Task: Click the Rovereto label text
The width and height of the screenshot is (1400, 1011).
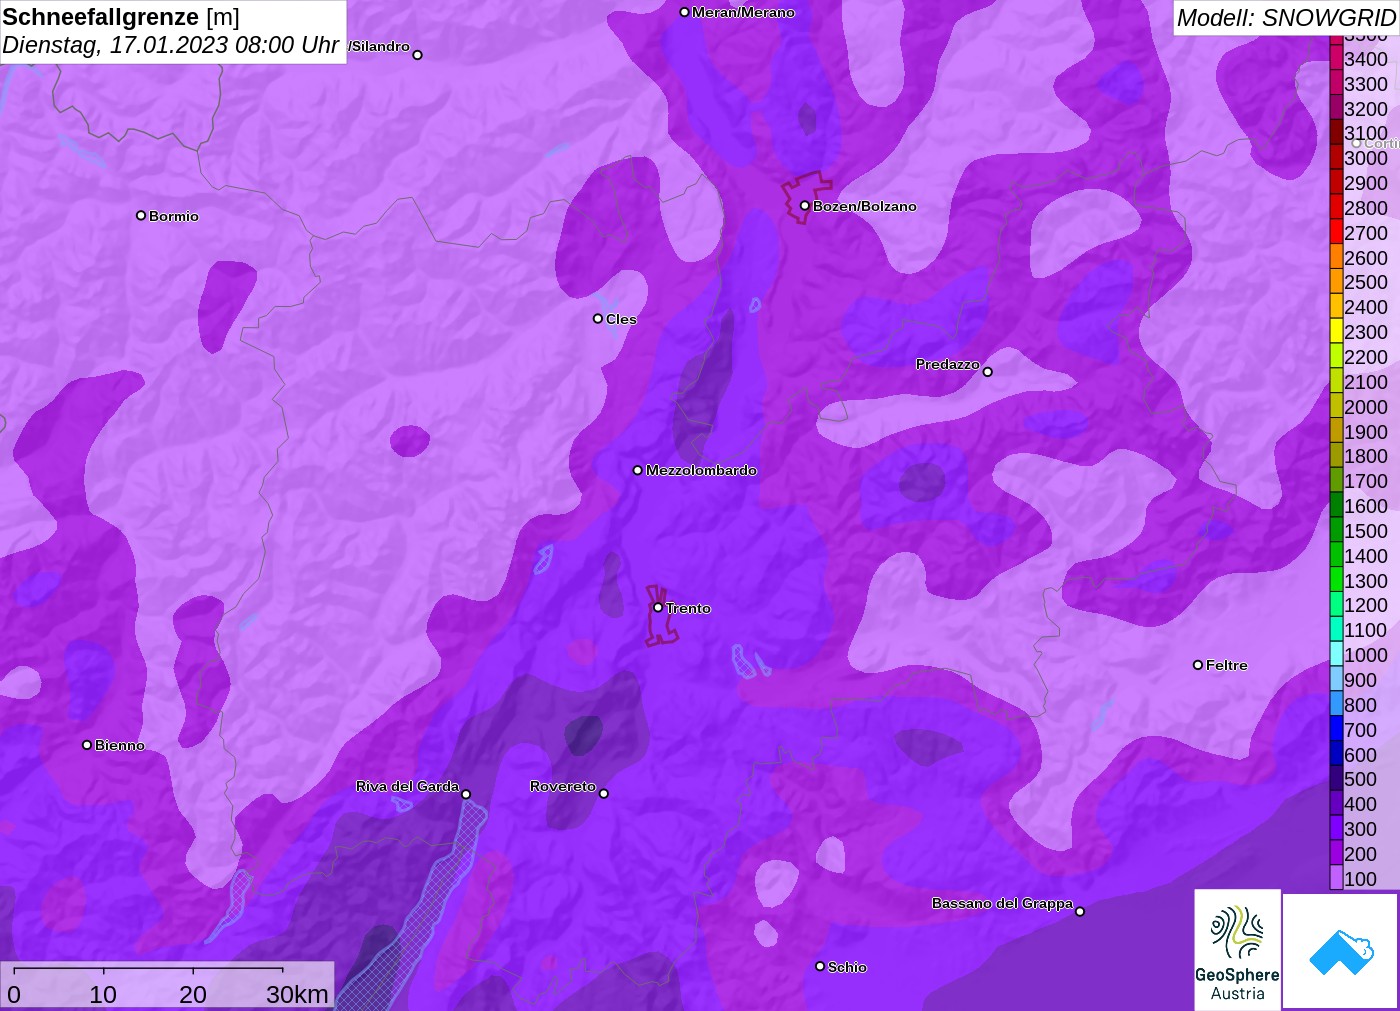Action: click(563, 786)
